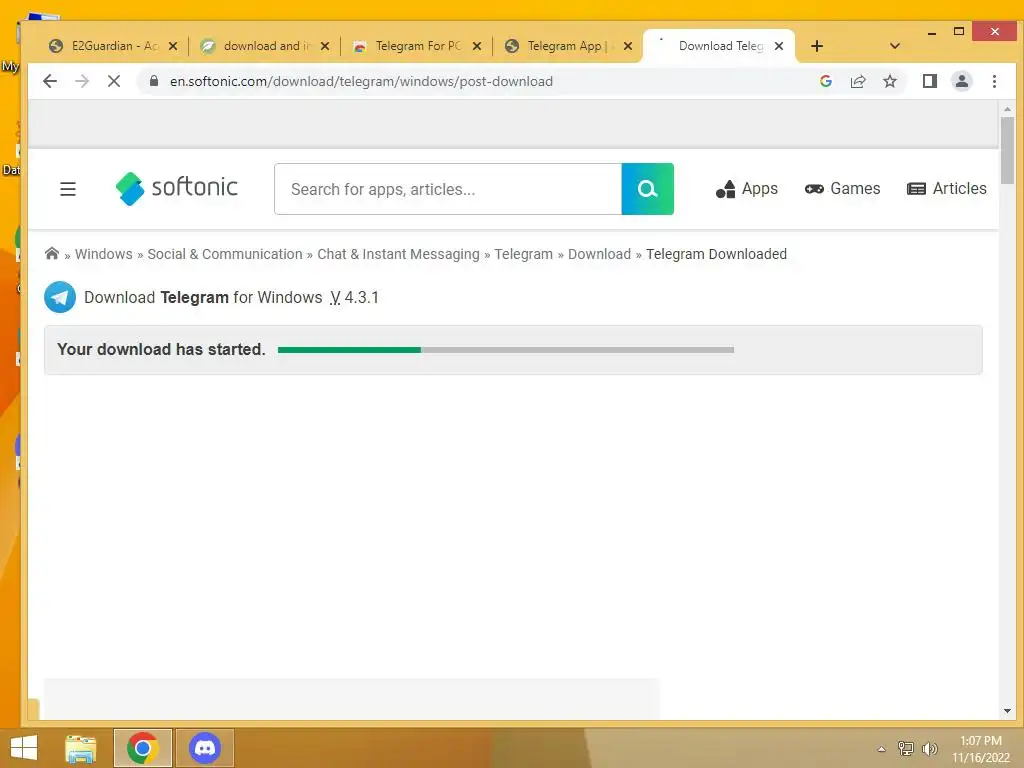This screenshot has width=1024, height=768.
Task: Click the Telegram Downloaded breadcrumb text
Action: [716, 254]
